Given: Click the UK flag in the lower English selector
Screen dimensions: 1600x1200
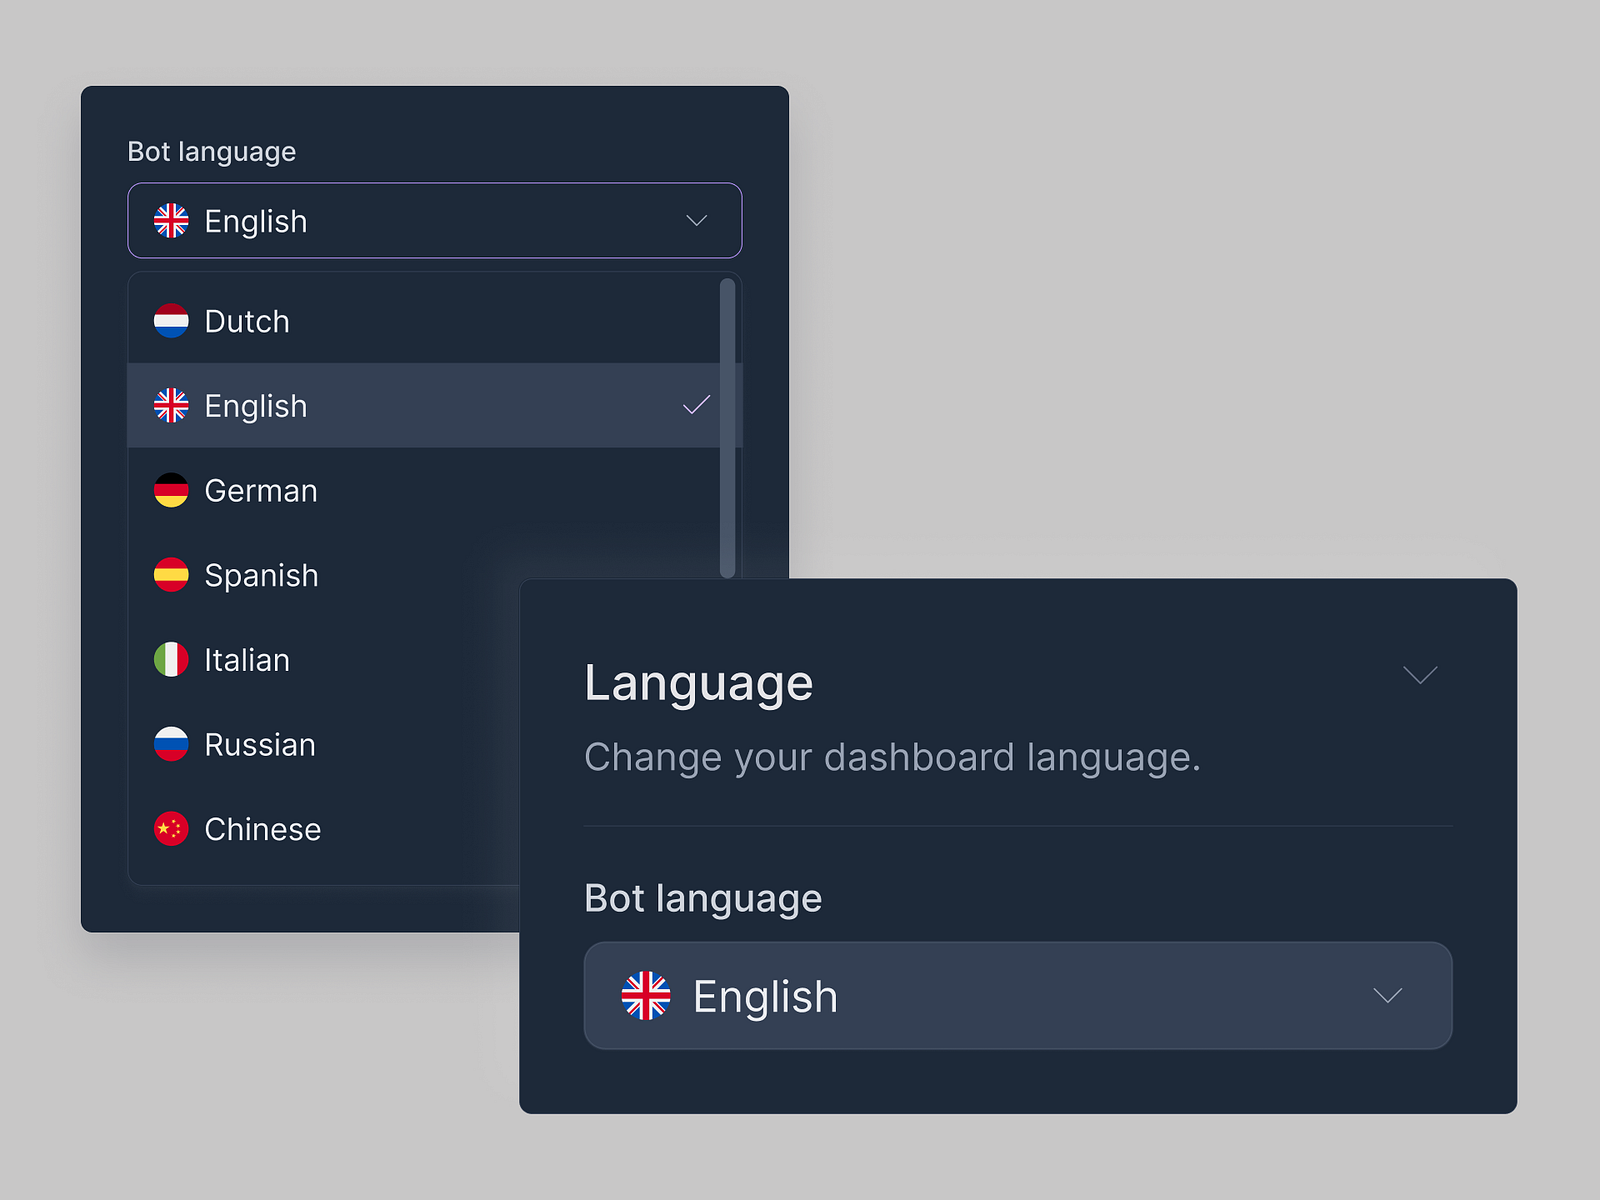Looking at the screenshot, I should click(x=646, y=996).
